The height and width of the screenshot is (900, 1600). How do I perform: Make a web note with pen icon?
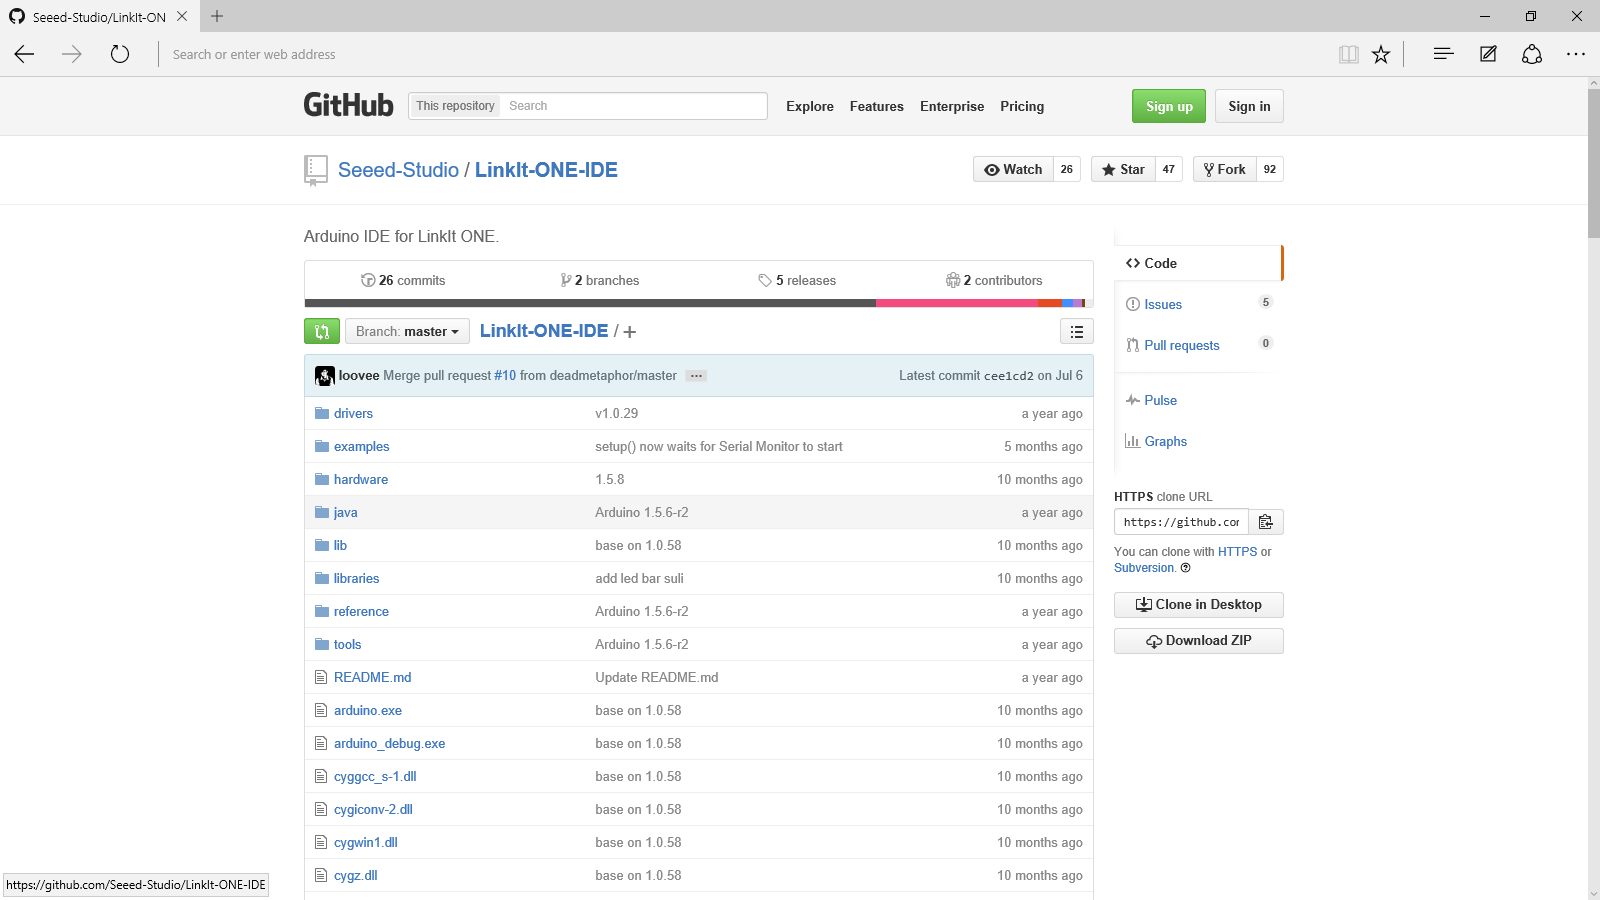[x=1488, y=54]
